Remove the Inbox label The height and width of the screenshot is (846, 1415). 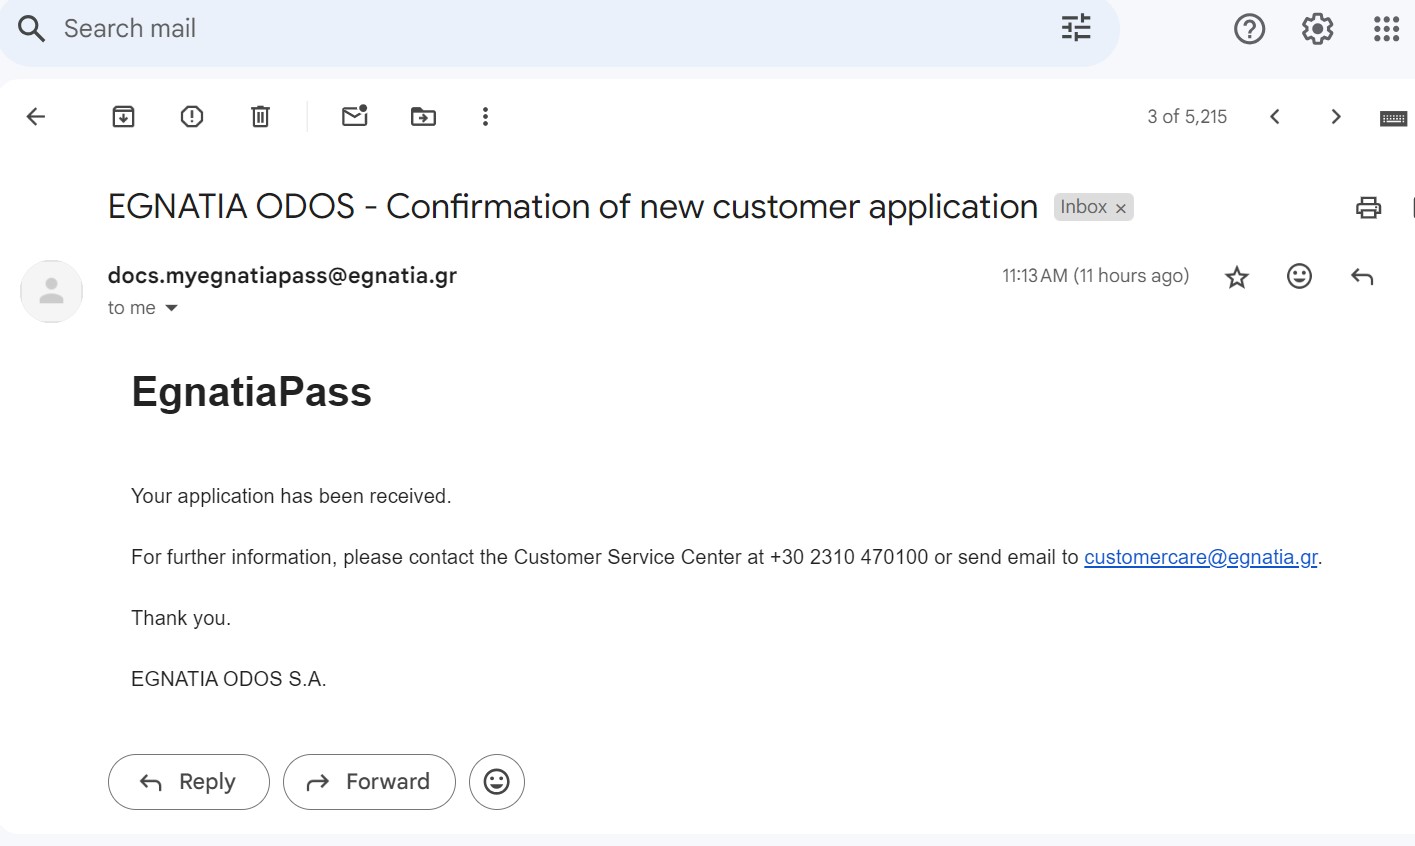coord(1121,208)
